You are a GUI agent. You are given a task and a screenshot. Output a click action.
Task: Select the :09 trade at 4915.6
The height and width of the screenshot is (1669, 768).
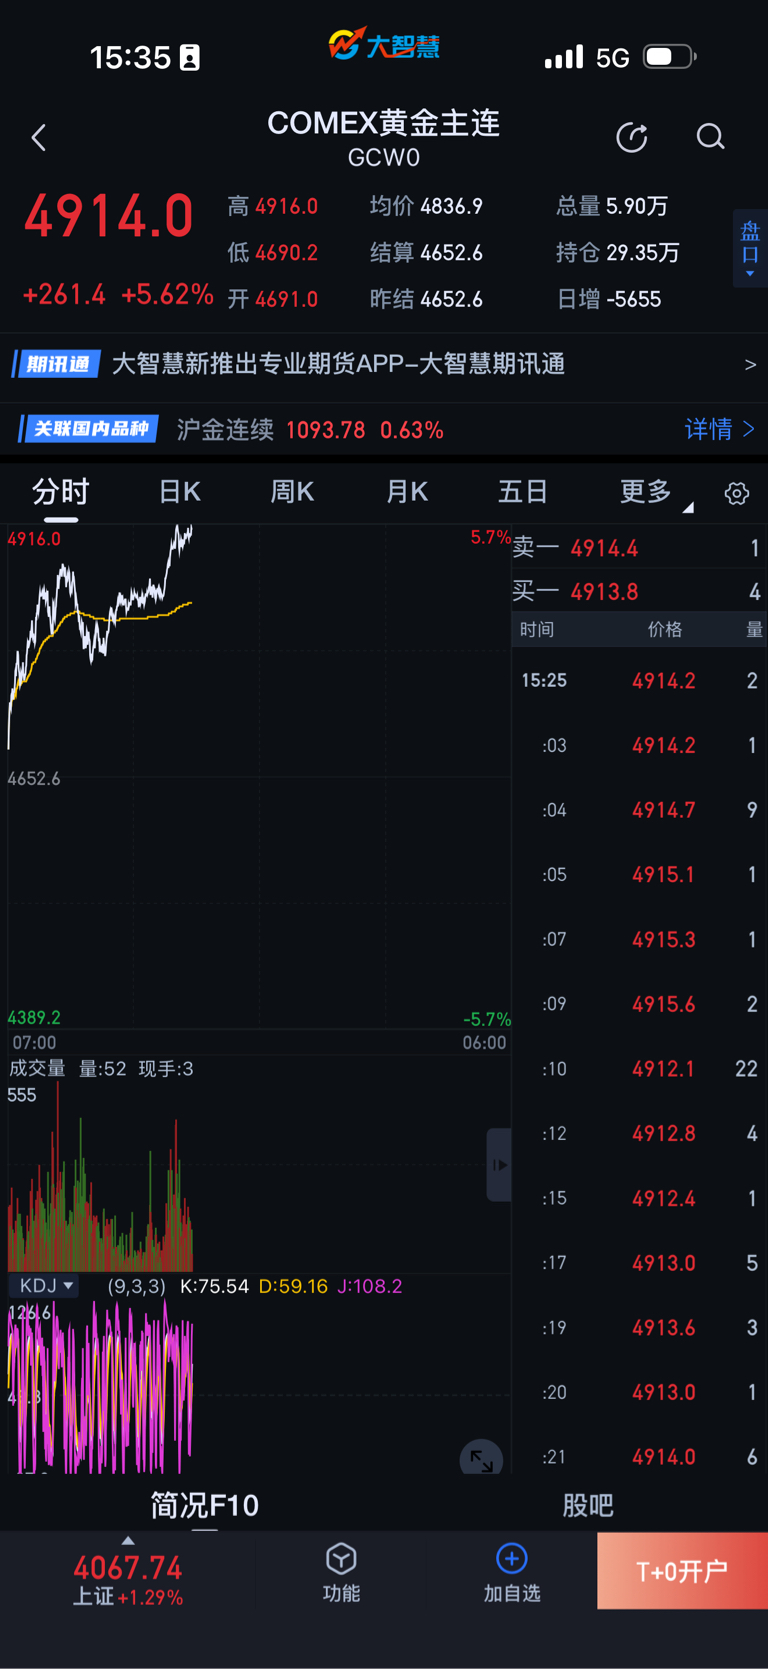coord(638,1004)
